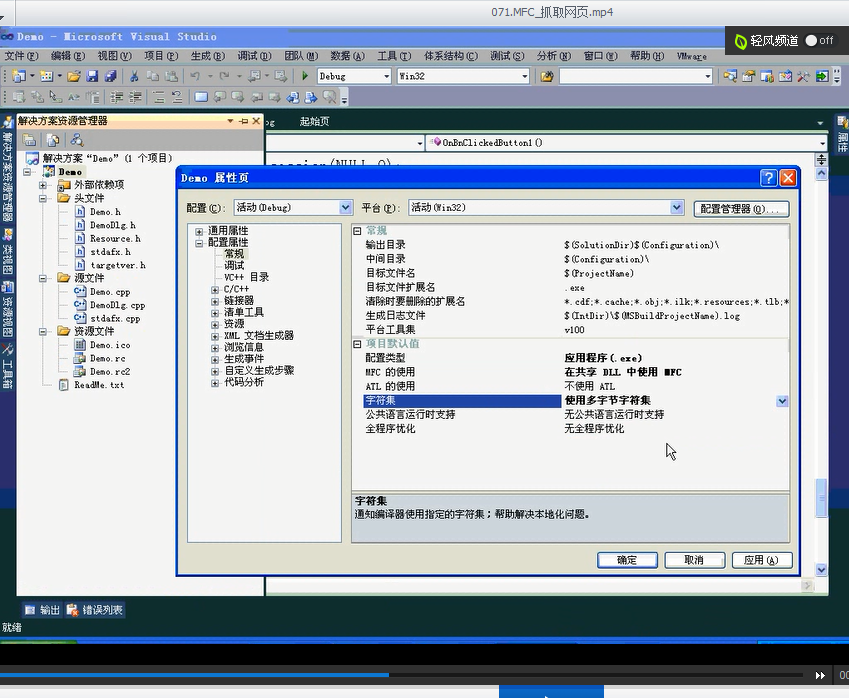Open the 输出 tab
Image resolution: width=849 pixels, height=698 pixels.
tap(43, 610)
